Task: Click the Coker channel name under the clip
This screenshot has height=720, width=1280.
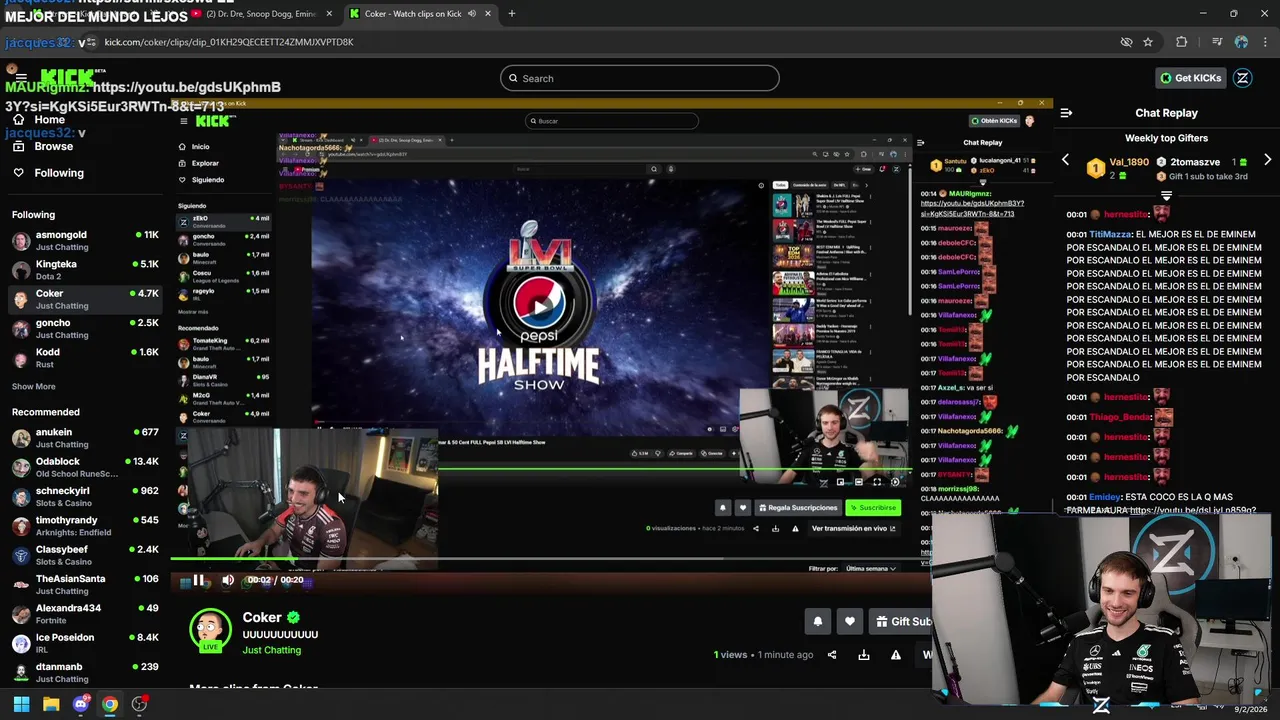Action: (262, 617)
